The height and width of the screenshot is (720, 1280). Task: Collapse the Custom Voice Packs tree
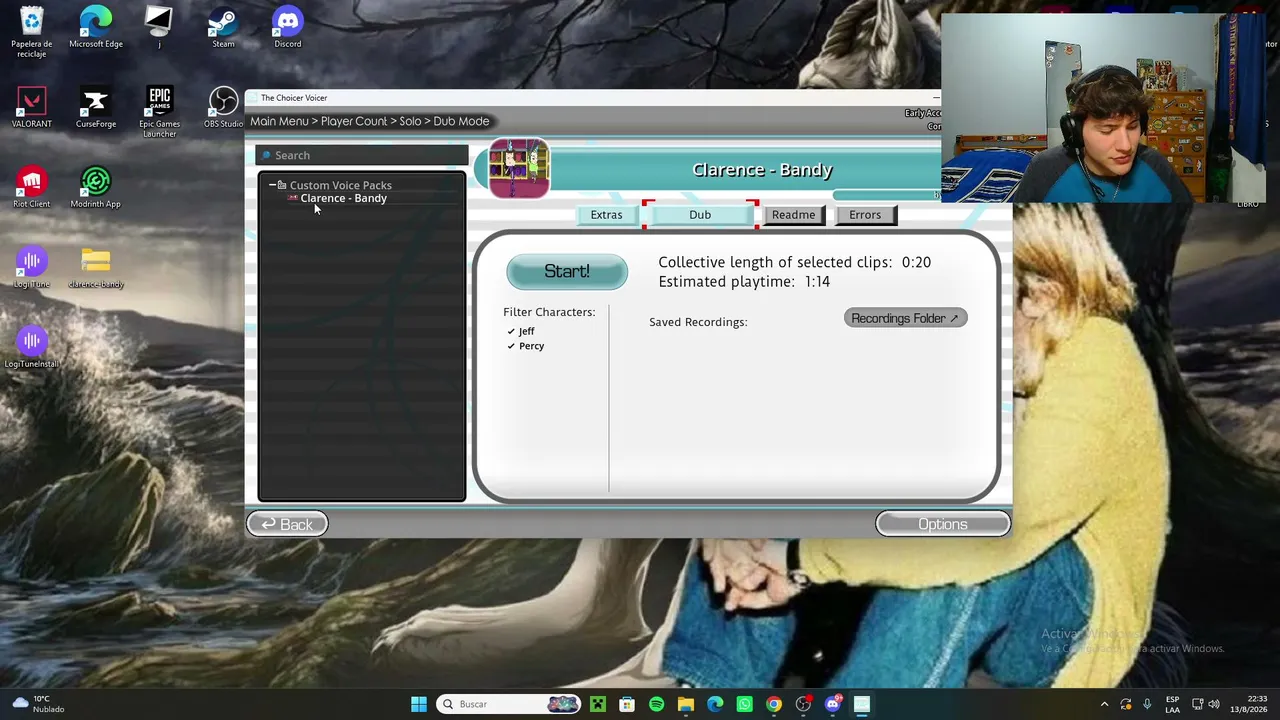(x=272, y=185)
